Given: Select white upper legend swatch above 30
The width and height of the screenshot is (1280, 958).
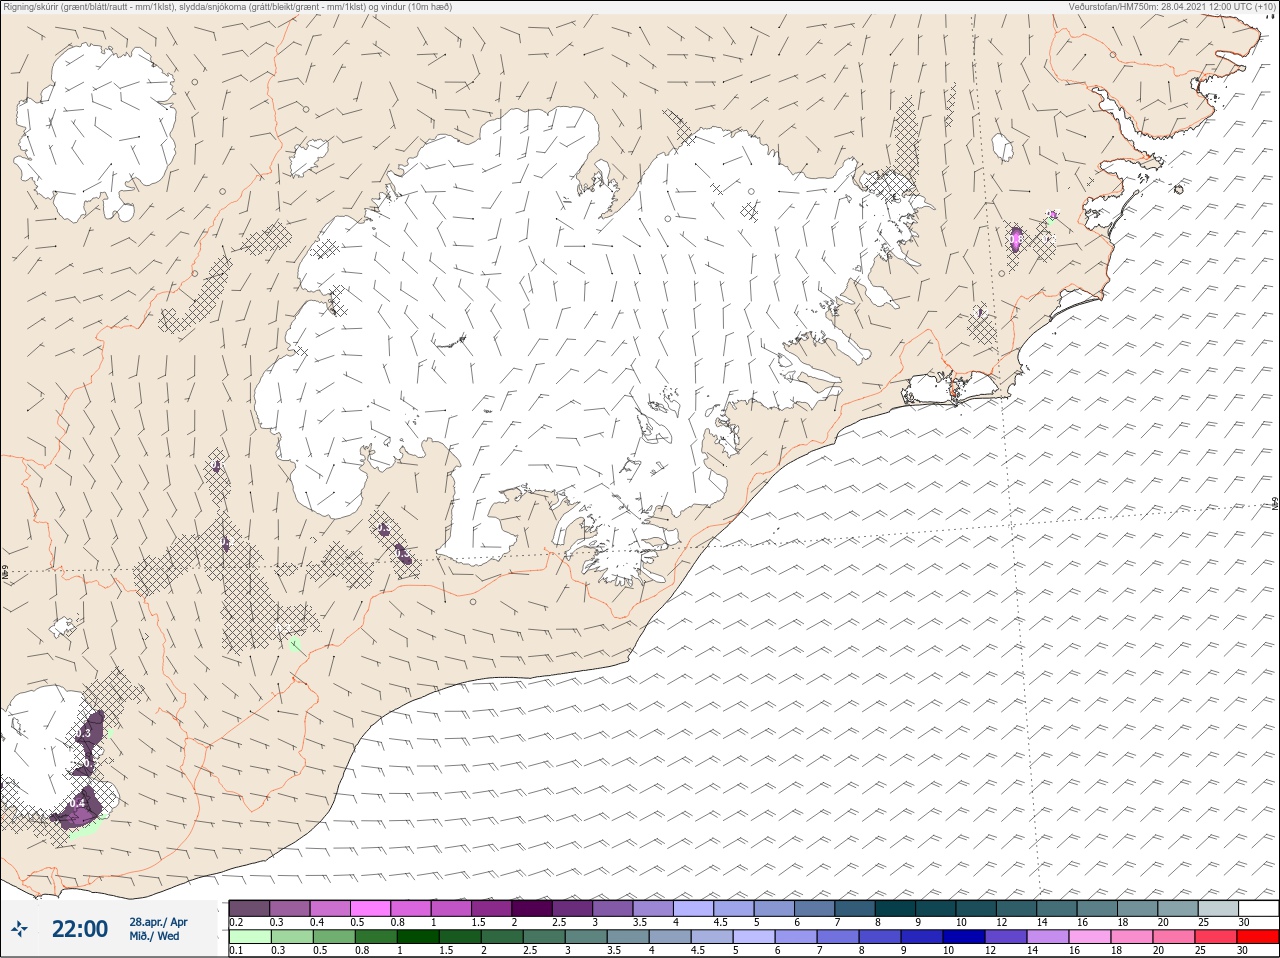Looking at the screenshot, I should [1258, 908].
